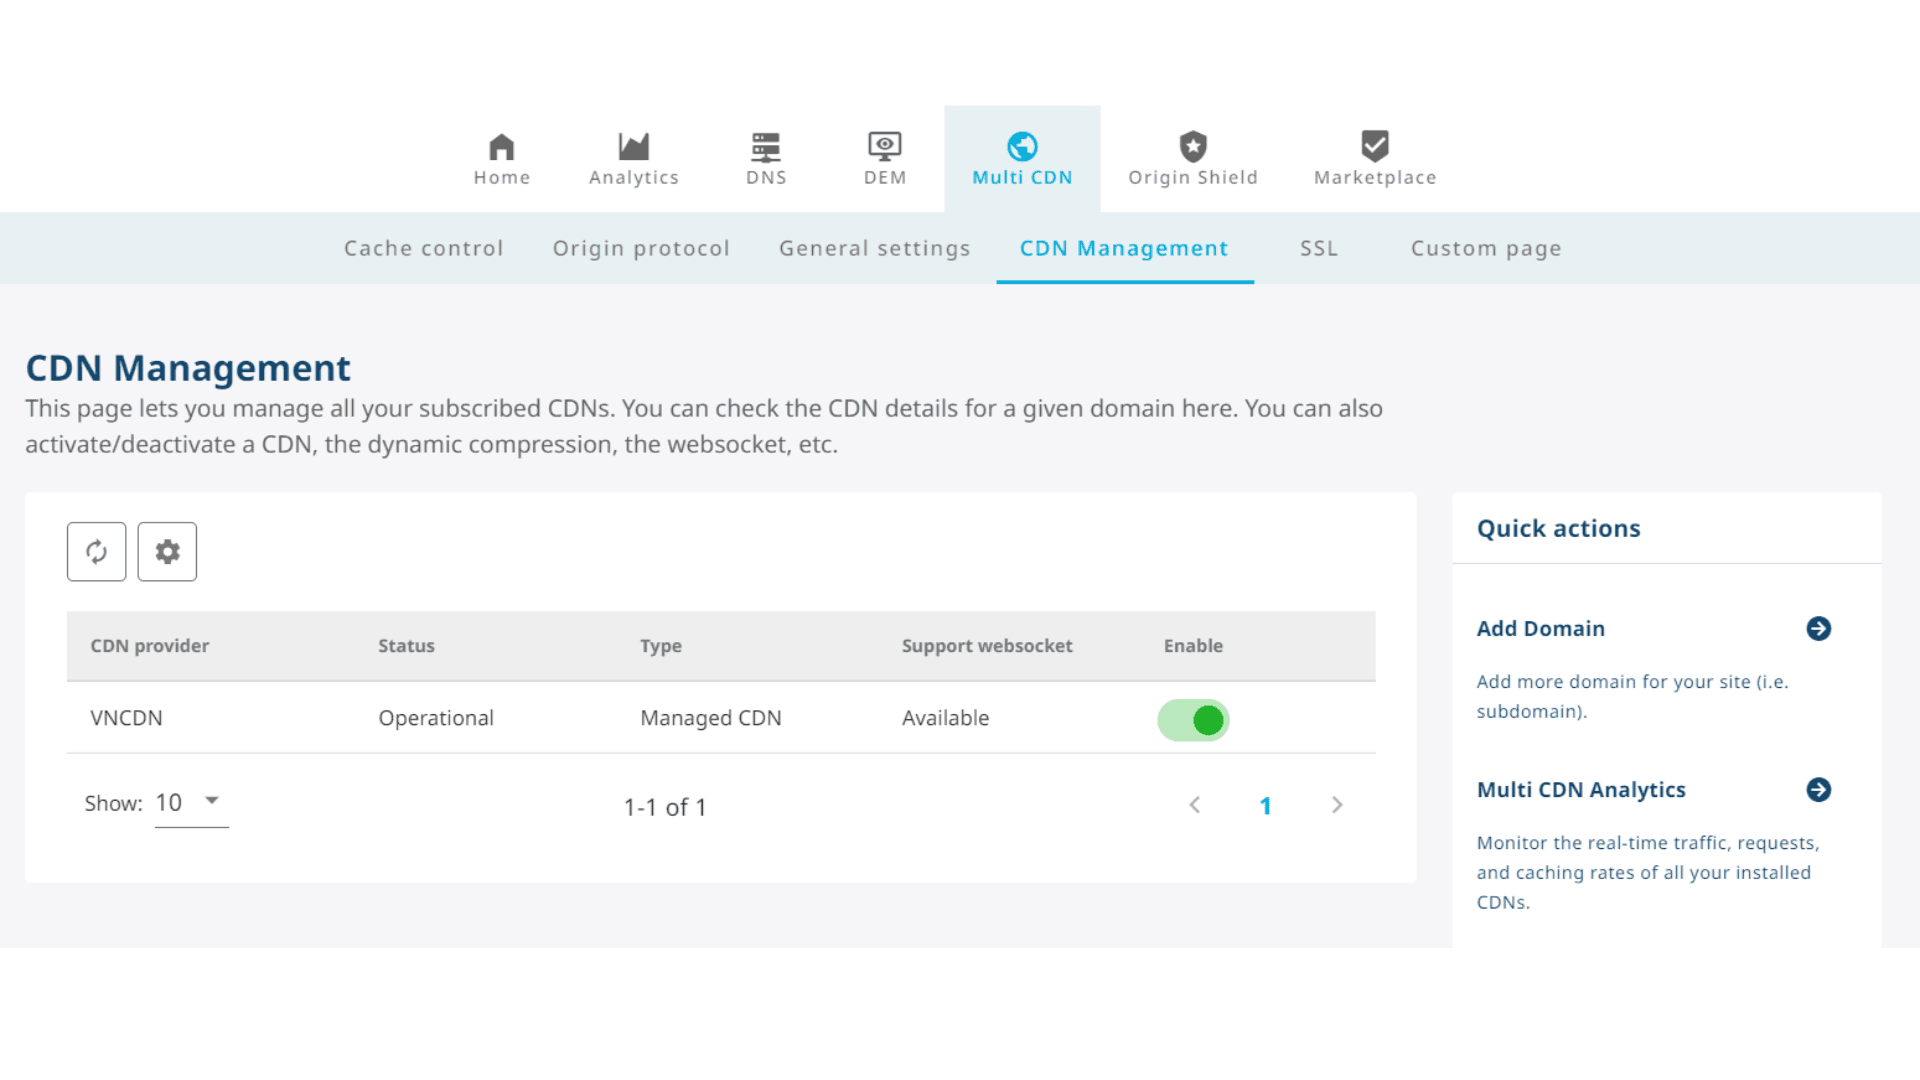1920x1080 pixels.
Task: Select page 1 in pagination
Action: pos(1265,806)
